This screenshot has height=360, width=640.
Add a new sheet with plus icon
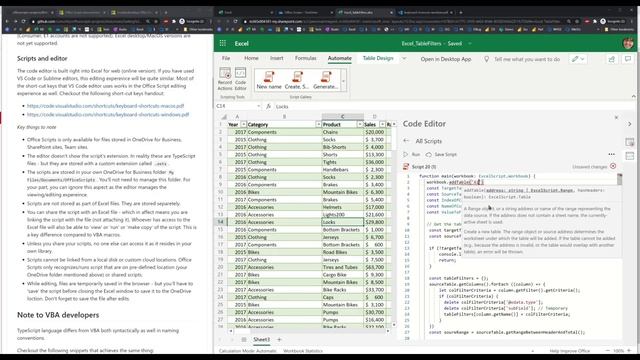pos(279,339)
